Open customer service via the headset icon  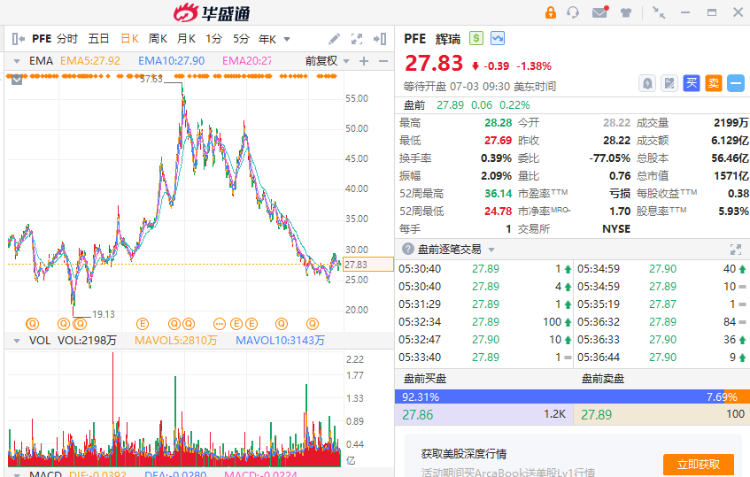573,12
